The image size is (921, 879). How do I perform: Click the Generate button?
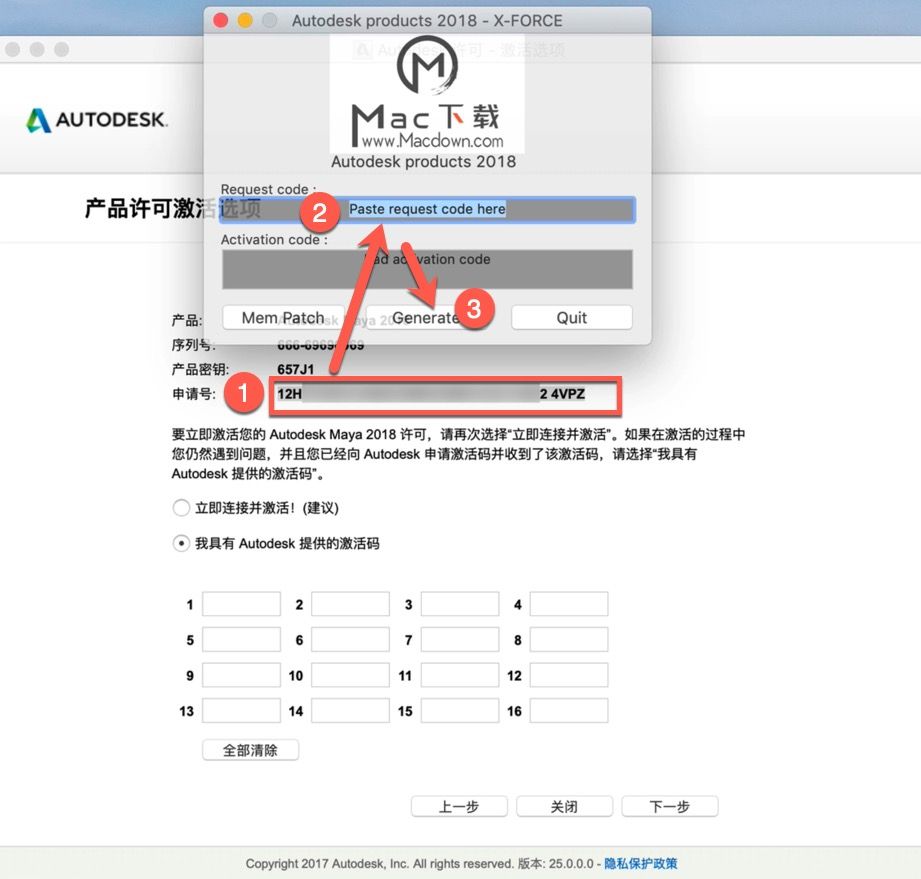[x=428, y=318]
